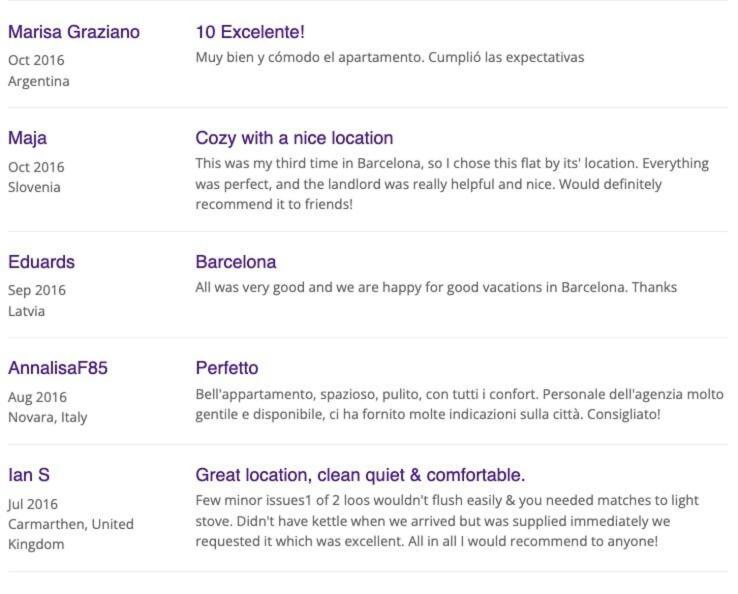Image resolution: width=738 pixels, height=594 pixels.
Task: Click Maja's review text about third time
Action: pos(452,184)
